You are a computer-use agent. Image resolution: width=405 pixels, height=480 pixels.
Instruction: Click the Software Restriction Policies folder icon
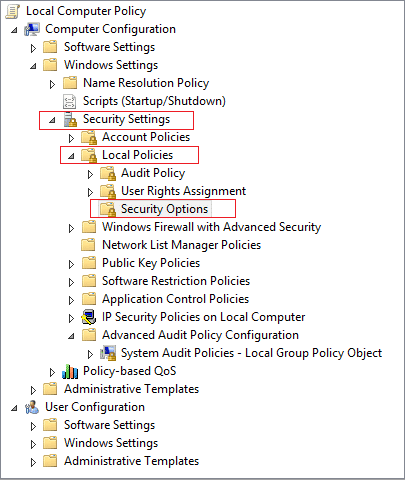pos(89,281)
